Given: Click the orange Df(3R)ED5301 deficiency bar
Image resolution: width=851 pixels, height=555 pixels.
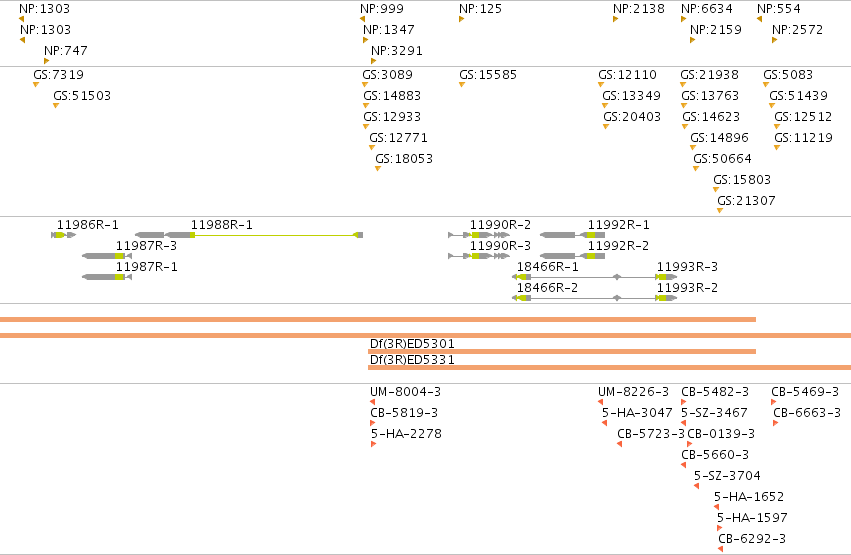Looking at the screenshot, I should pos(562,352).
